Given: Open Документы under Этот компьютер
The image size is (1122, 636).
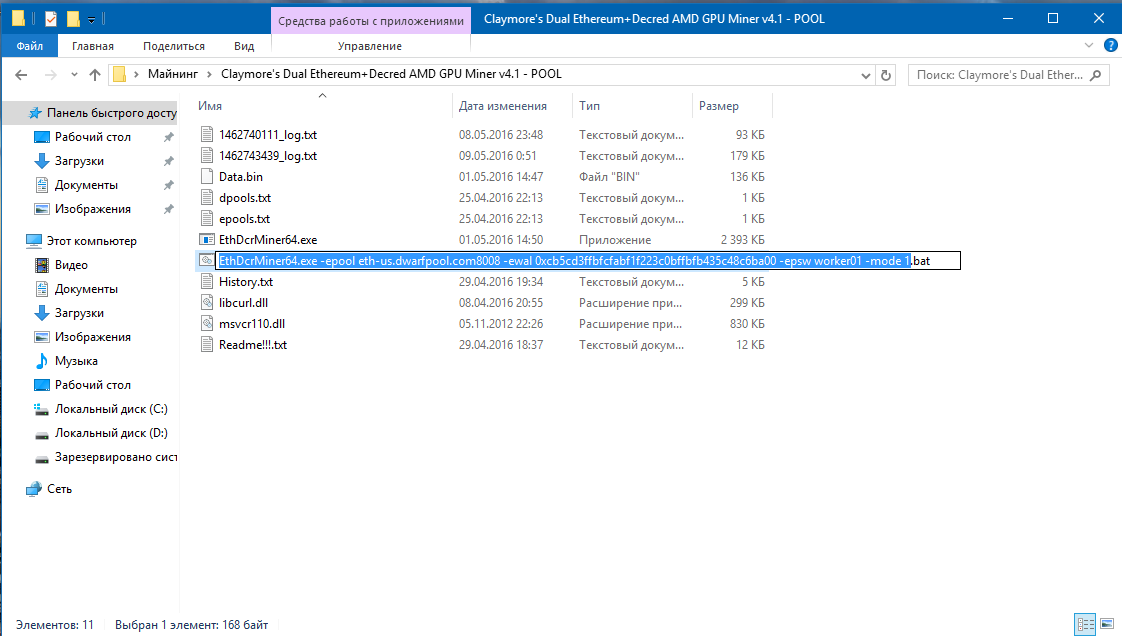Looking at the screenshot, I should click(86, 289).
